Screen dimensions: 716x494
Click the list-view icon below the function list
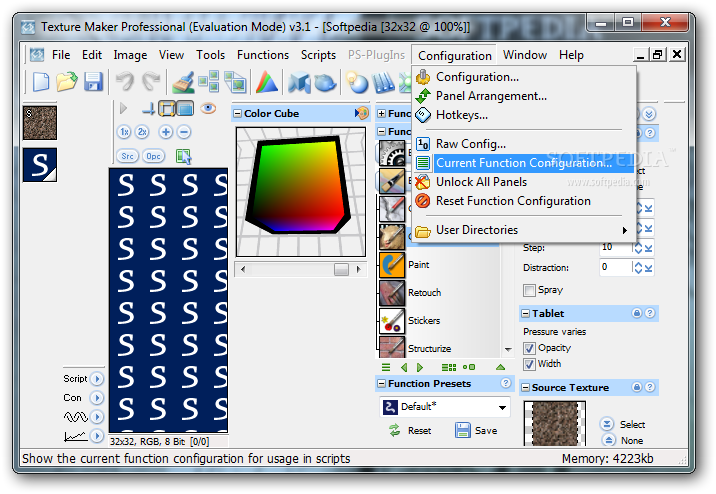(386, 367)
